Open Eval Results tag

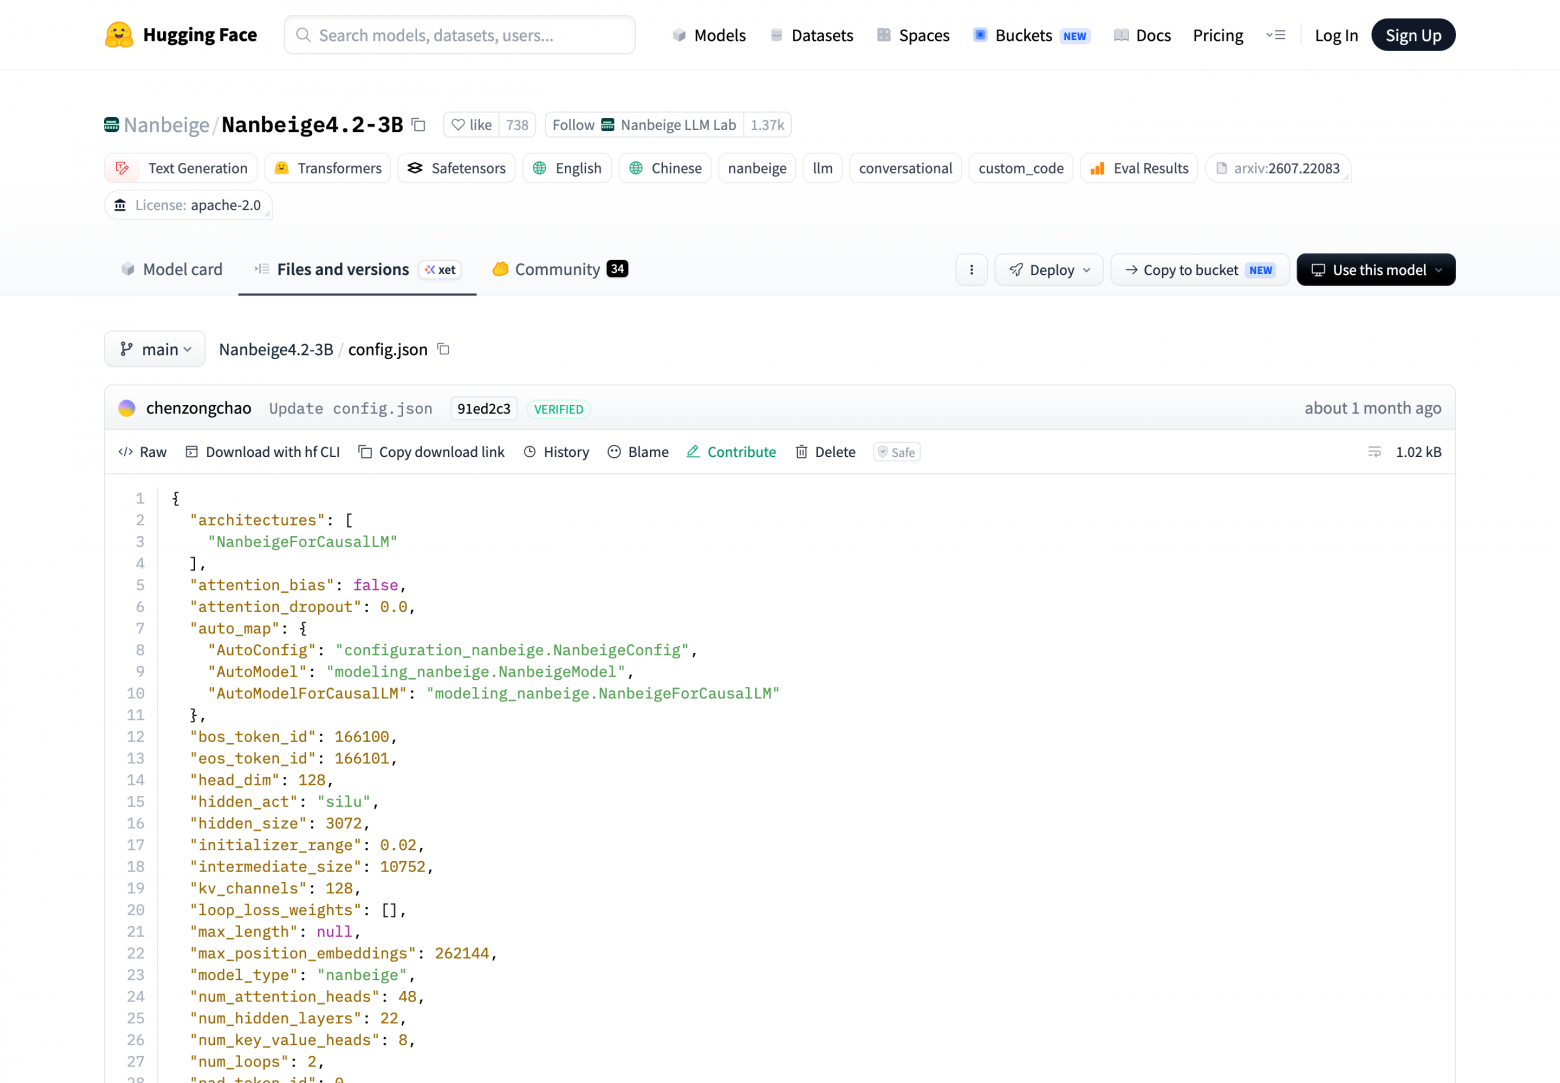click(1139, 168)
